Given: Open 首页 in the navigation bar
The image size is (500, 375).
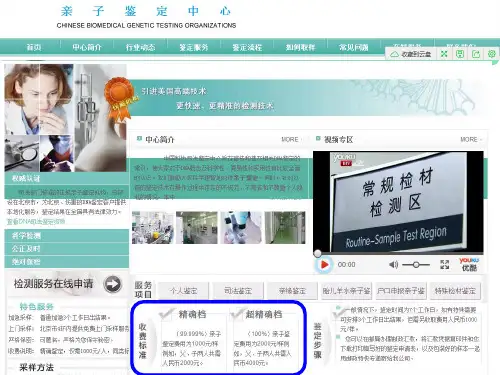Looking at the screenshot, I should click(x=34, y=47).
